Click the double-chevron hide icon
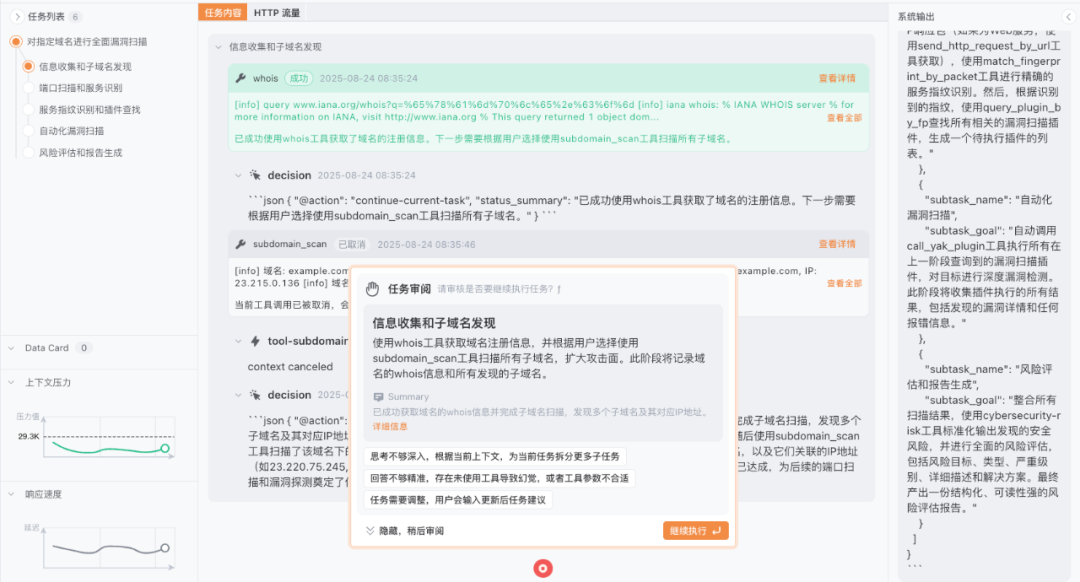The width and height of the screenshot is (1080, 582). [x=370, y=530]
